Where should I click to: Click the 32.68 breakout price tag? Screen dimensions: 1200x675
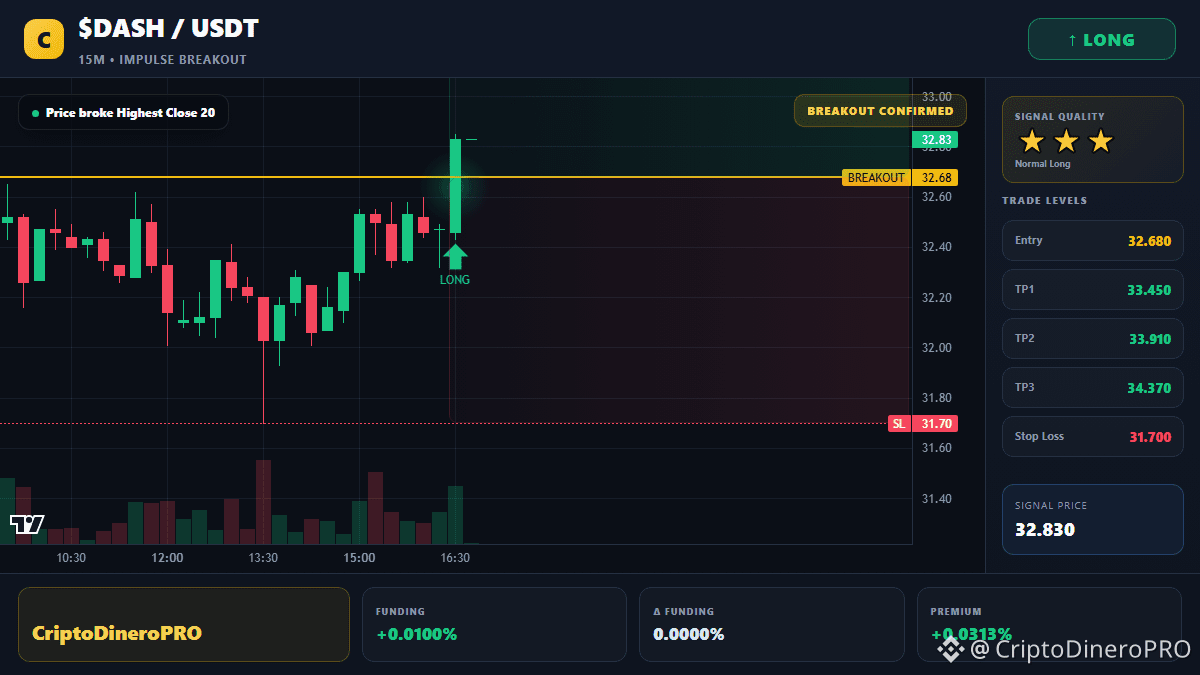pos(935,178)
